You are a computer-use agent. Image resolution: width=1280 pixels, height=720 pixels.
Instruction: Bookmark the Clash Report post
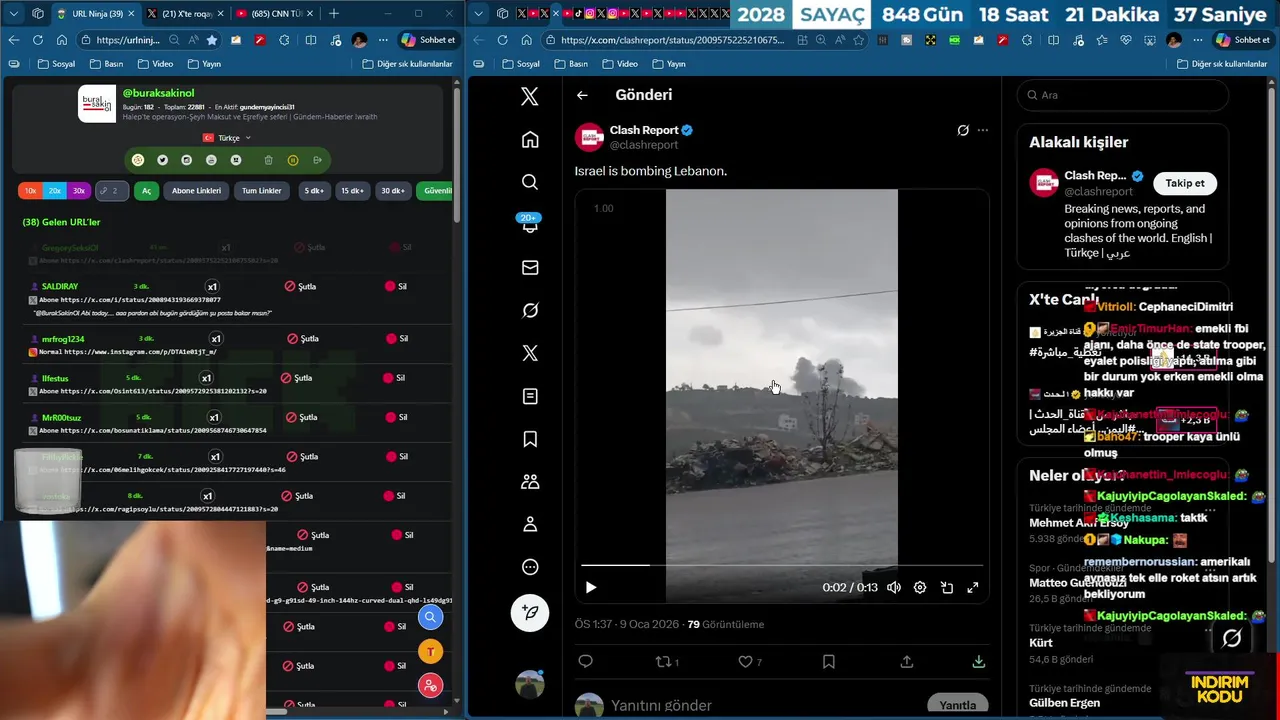pyautogui.click(x=828, y=661)
